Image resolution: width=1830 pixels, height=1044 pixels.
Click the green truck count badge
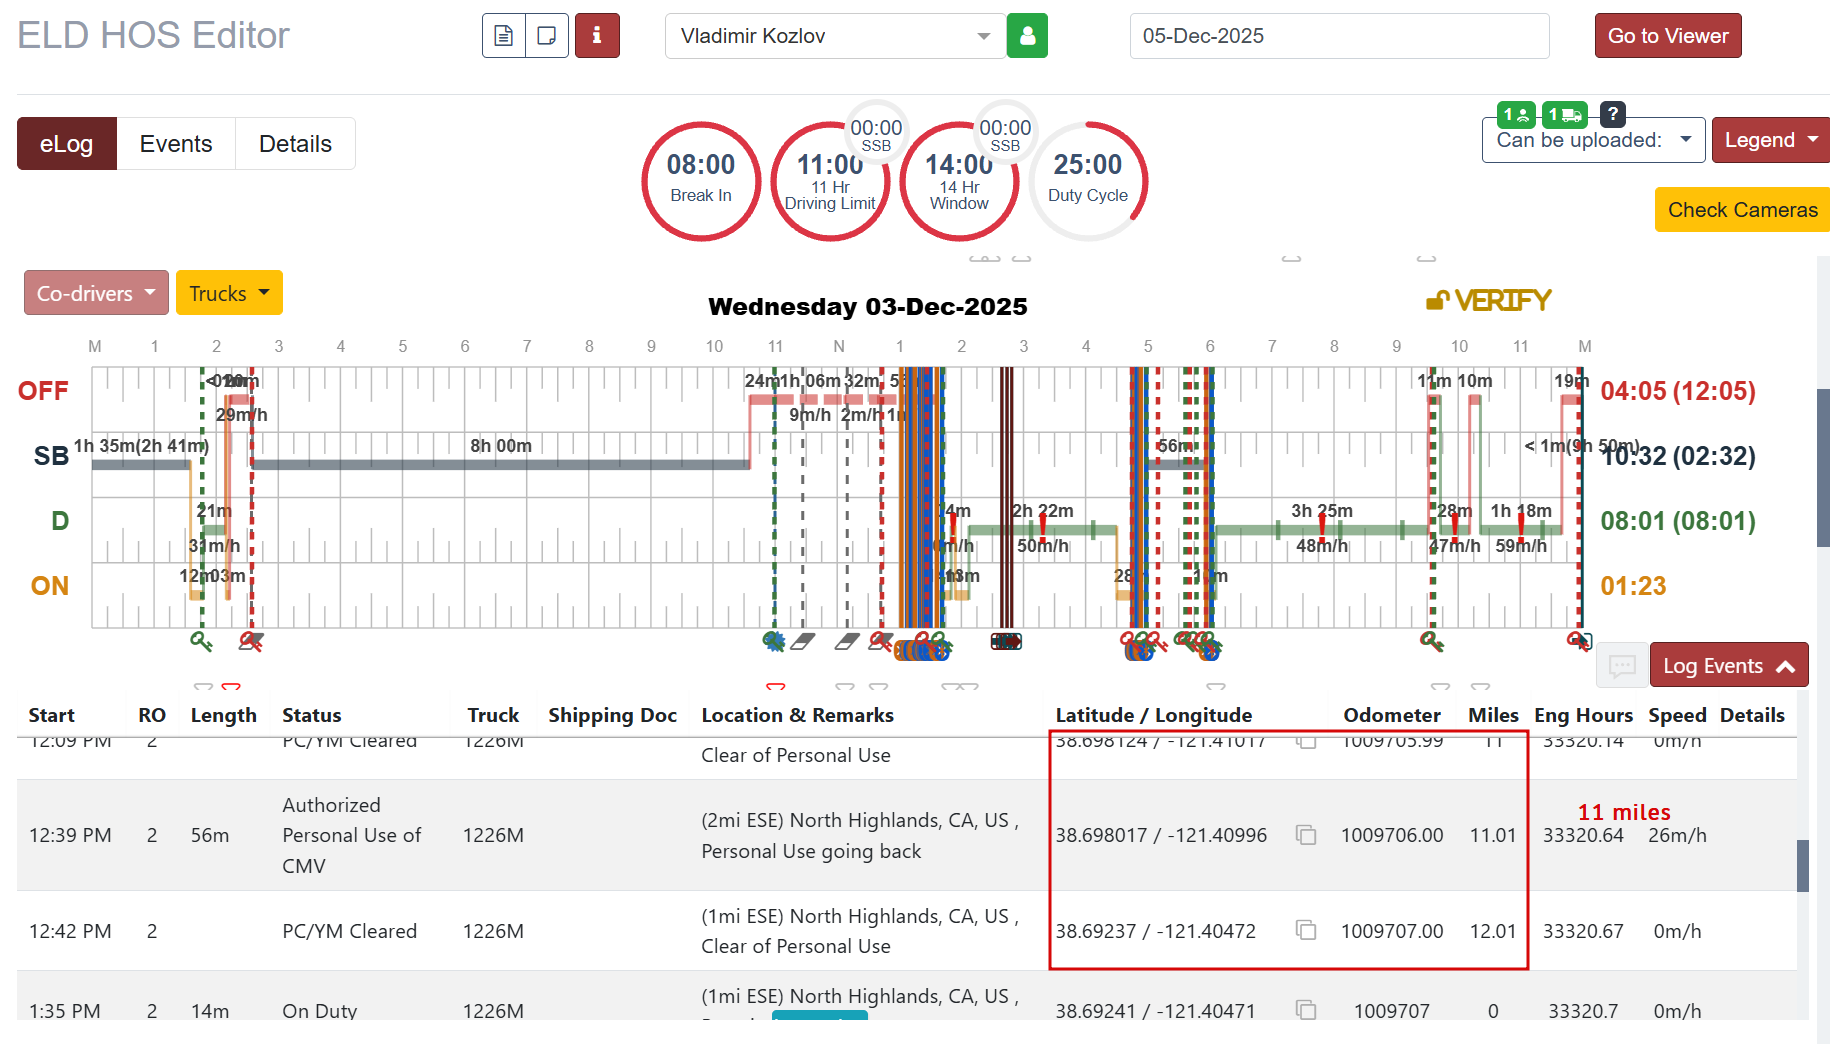coord(1565,115)
